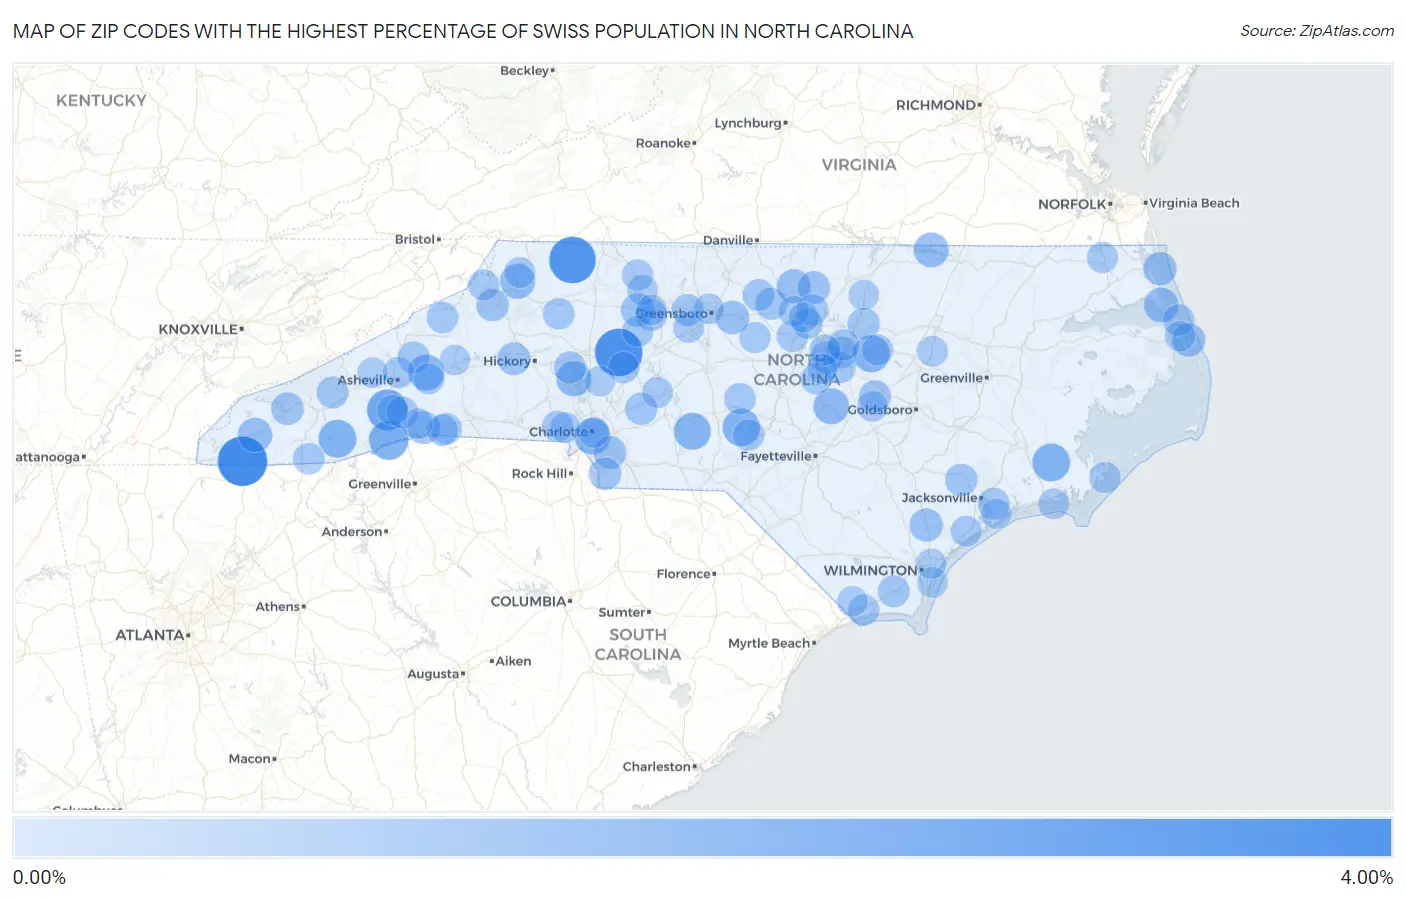Click the Charleston city label
The image size is (1406, 899).
coord(657,766)
